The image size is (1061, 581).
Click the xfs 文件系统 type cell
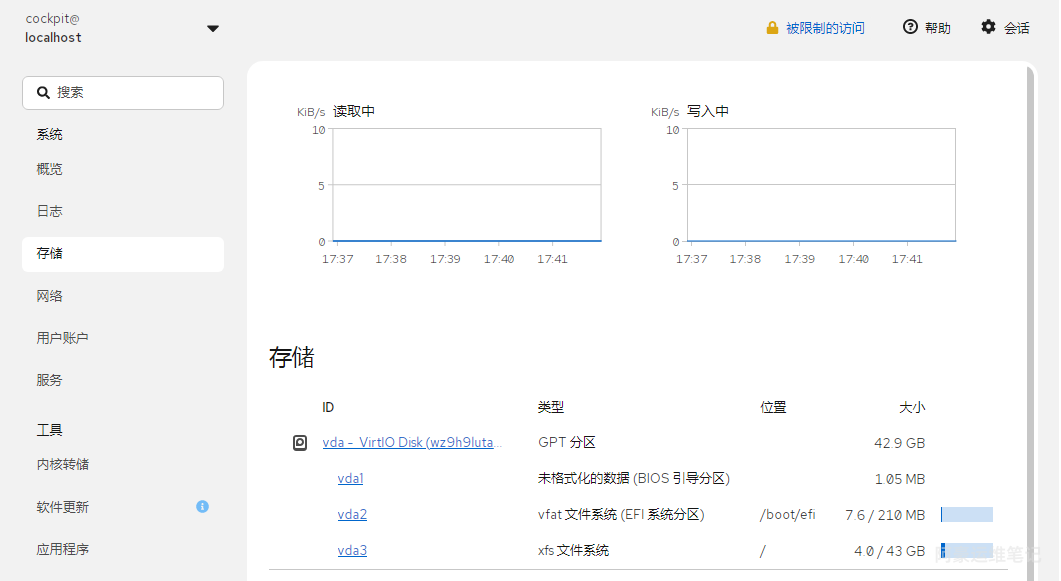tap(573, 550)
